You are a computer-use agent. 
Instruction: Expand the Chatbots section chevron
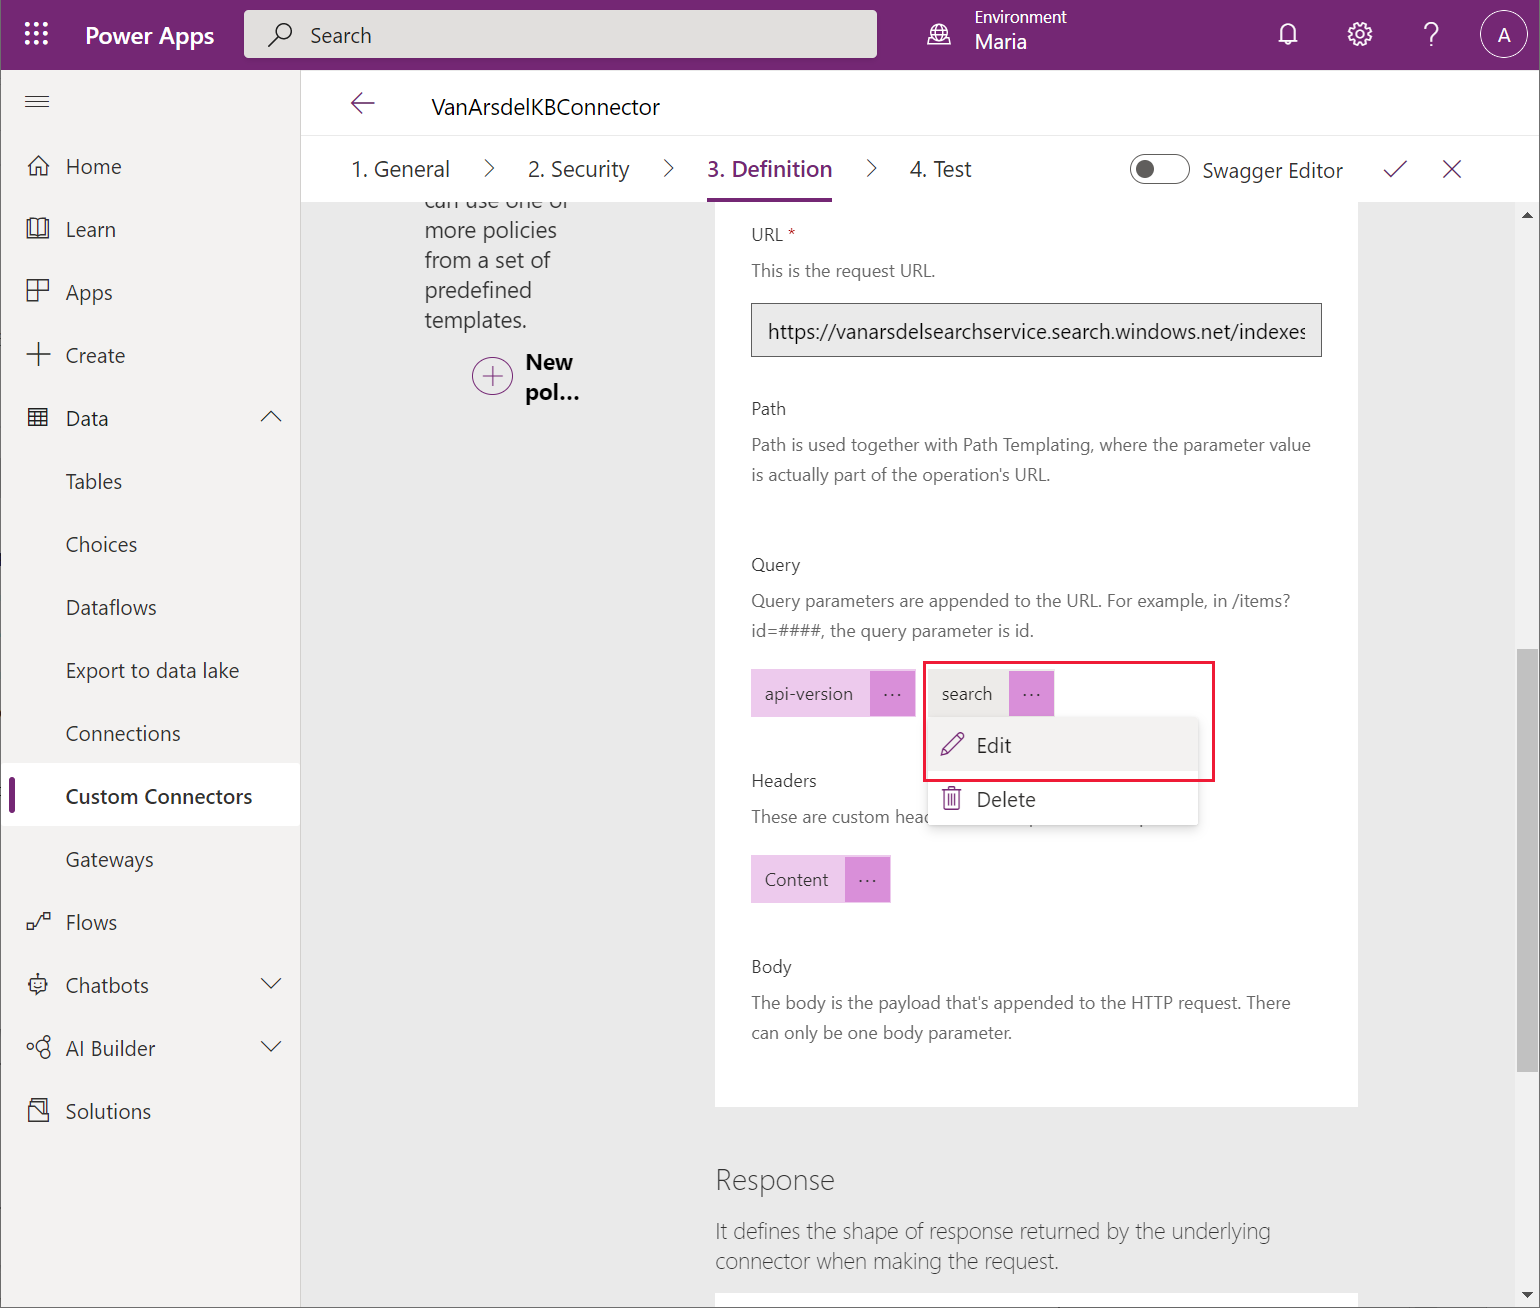point(271,984)
